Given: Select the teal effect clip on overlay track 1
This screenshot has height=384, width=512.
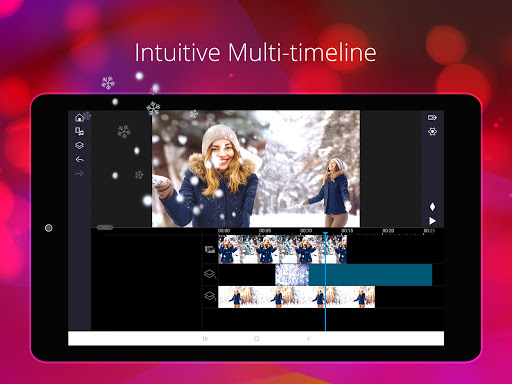Looking at the screenshot, I should 370,275.
